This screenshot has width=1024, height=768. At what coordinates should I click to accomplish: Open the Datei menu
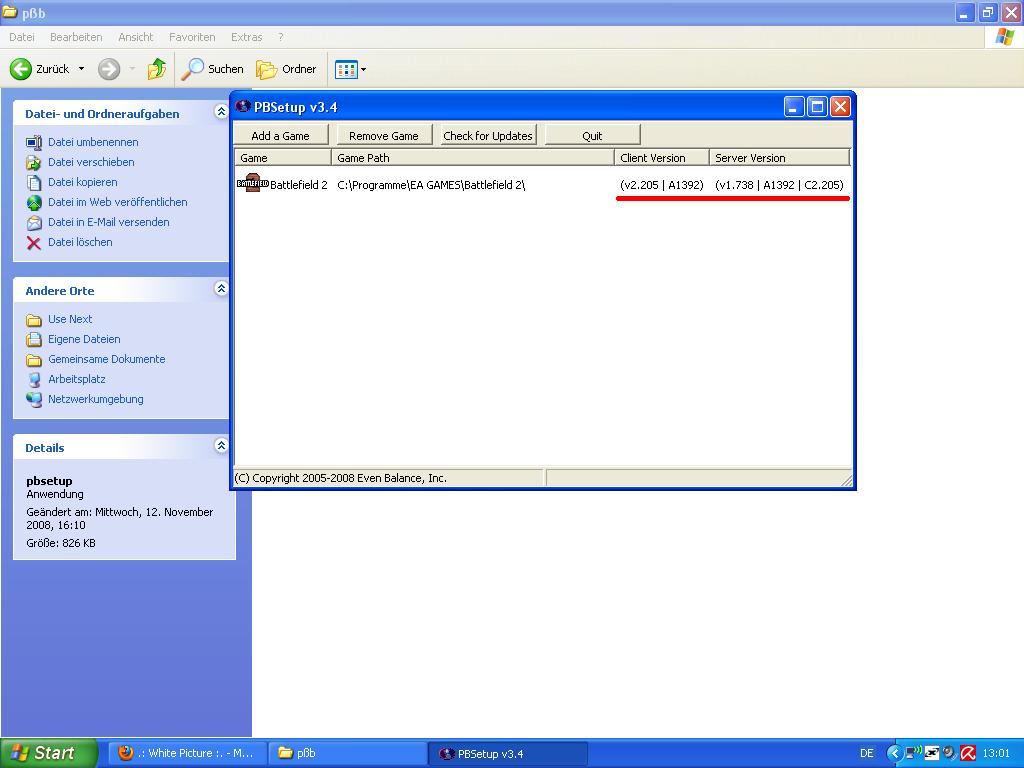pos(22,37)
